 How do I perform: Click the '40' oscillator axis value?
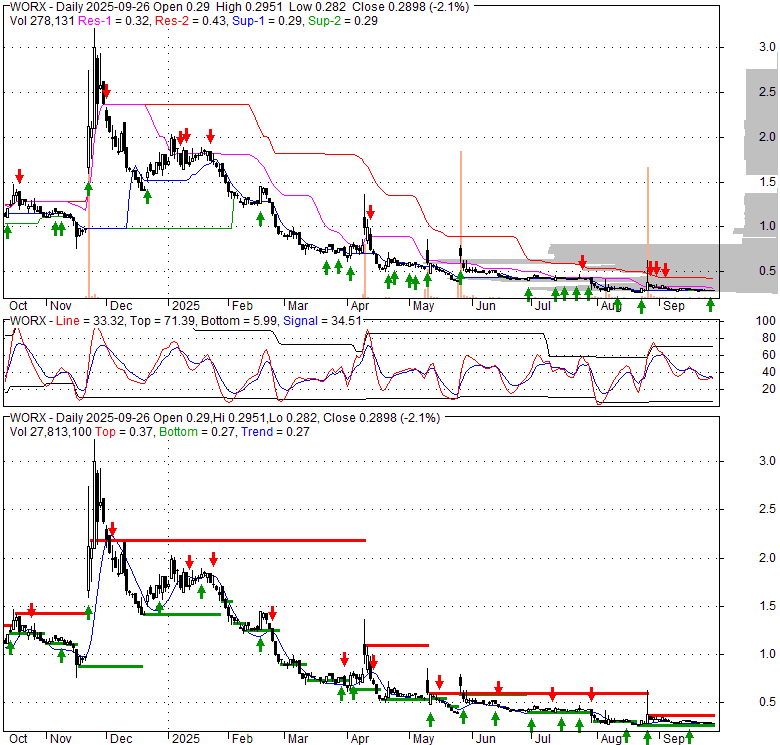pos(769,372)
